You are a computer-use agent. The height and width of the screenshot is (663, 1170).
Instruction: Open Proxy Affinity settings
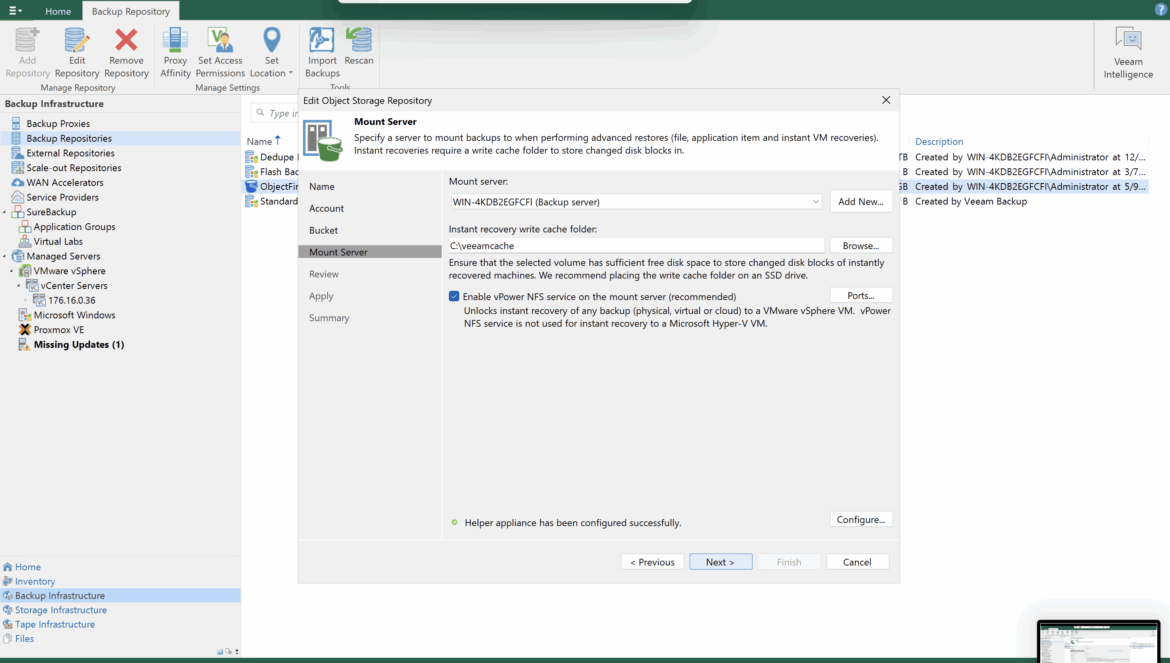175,51
